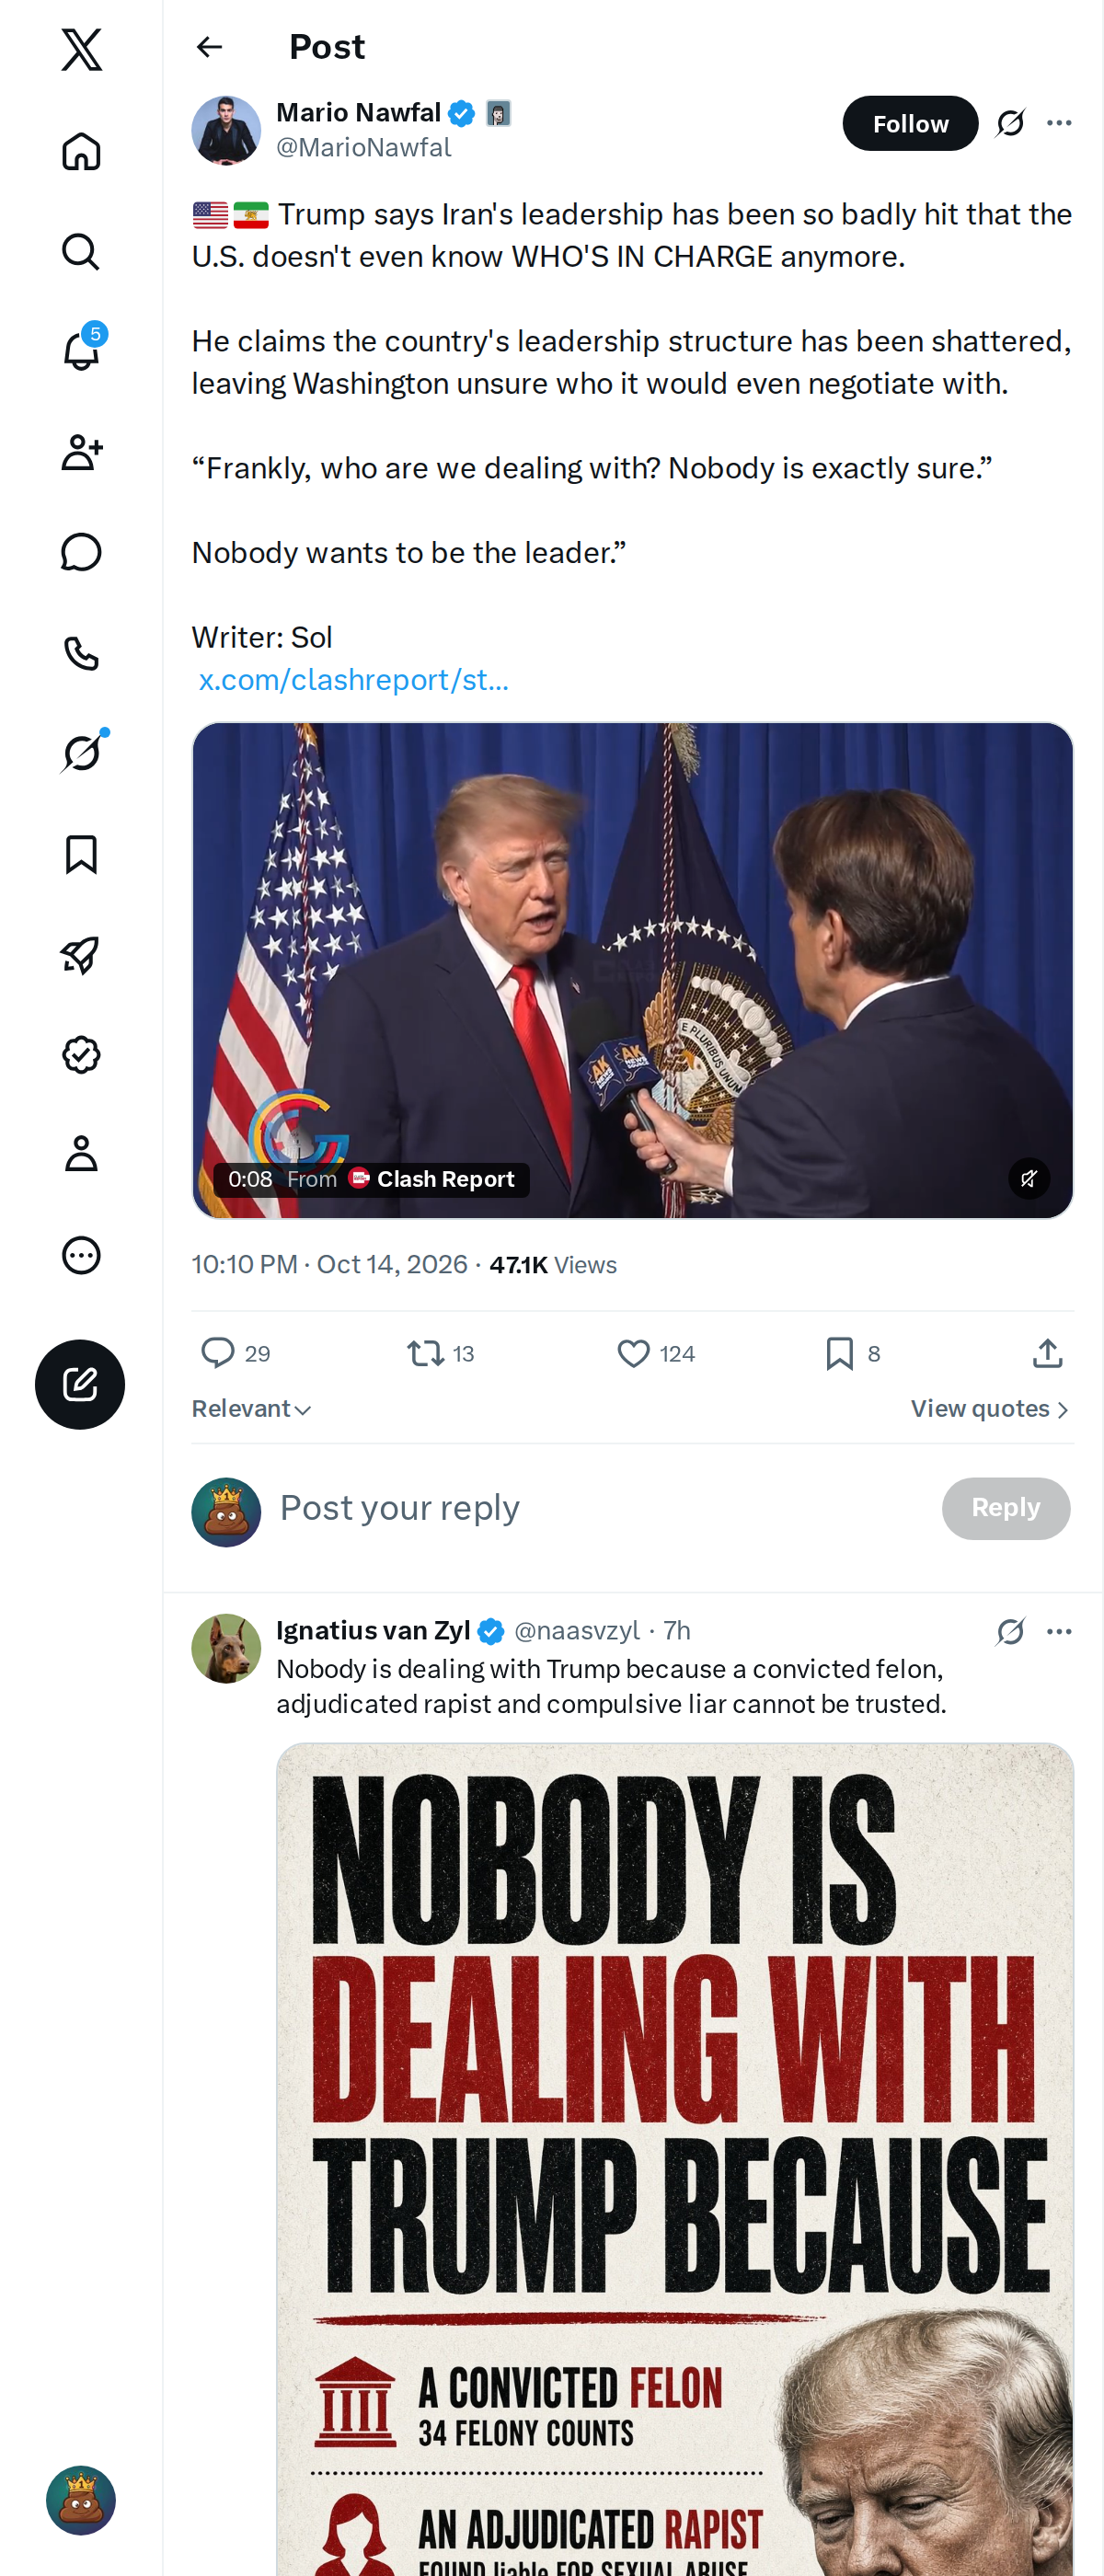Open more options on Mario Nawfal's post
1104x2576 pixels.
[x=1059, y=123]
